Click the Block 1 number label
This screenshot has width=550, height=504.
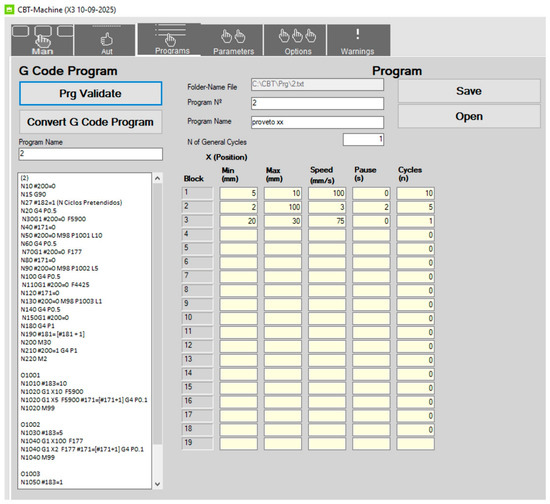[x=197, y=193]
